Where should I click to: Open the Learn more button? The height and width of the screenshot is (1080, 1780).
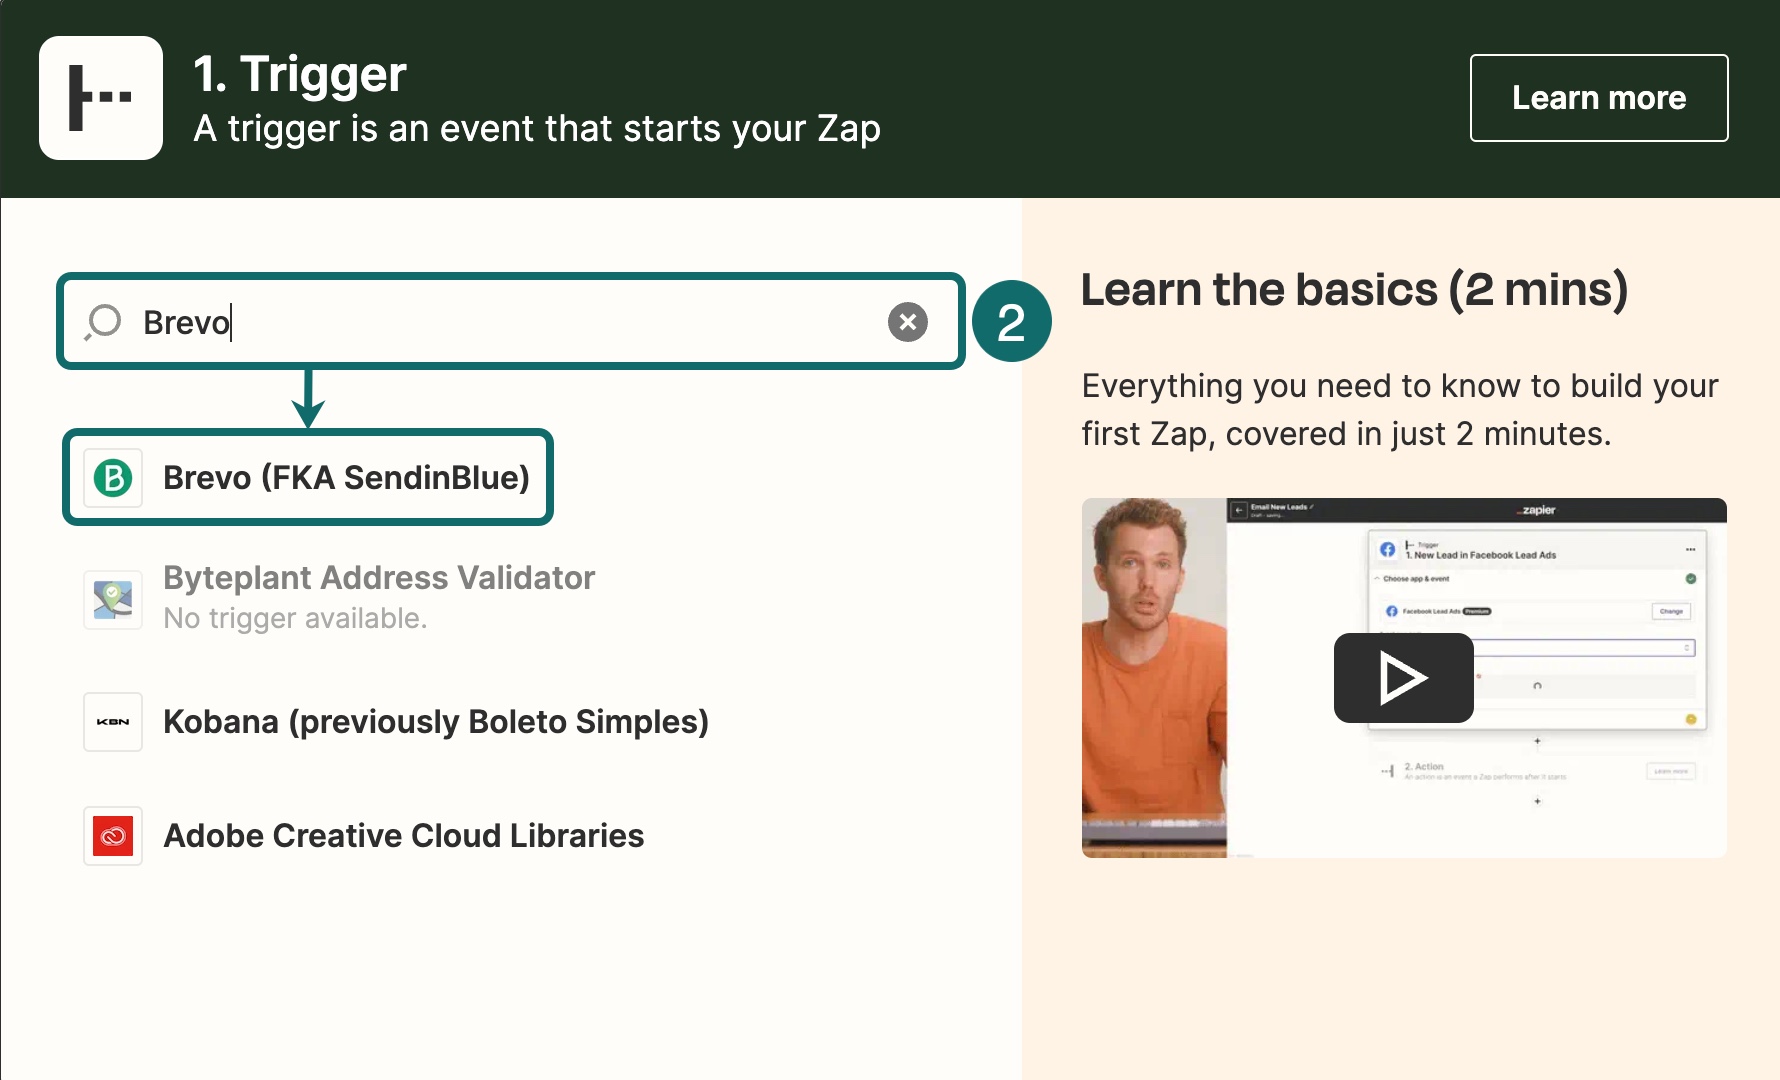click(1598, 98)
